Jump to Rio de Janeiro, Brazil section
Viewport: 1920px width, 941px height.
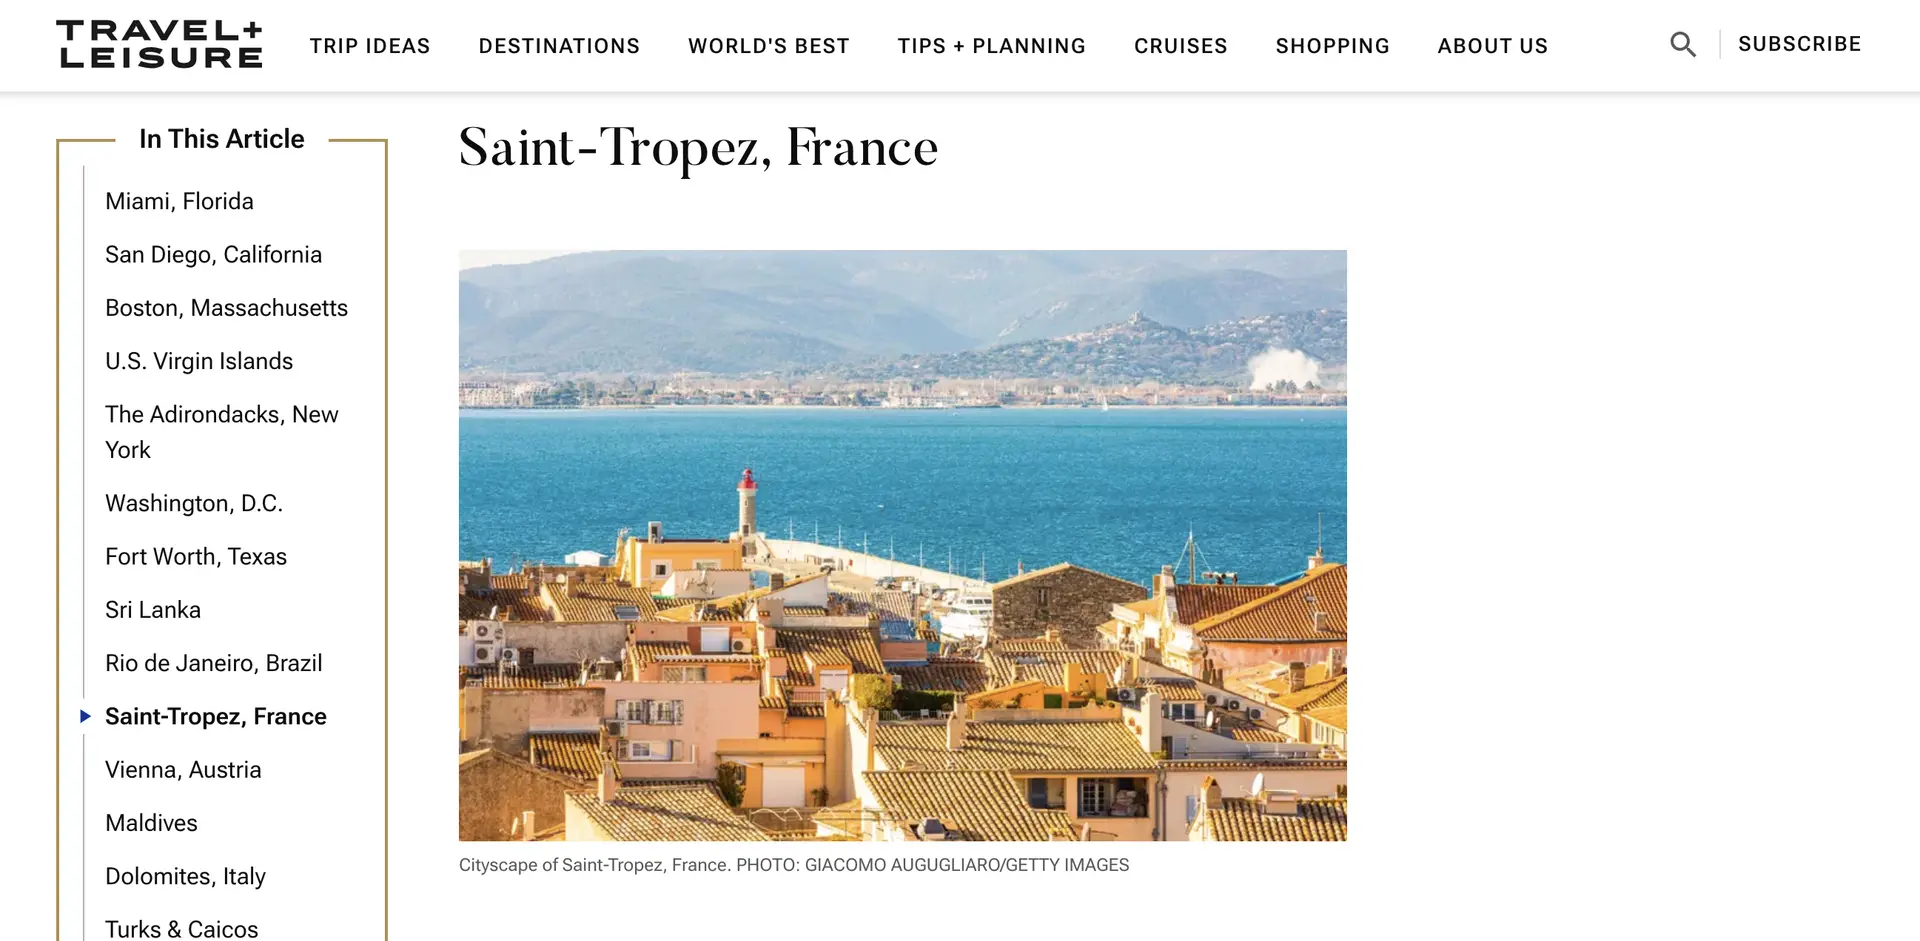[213, 663]
